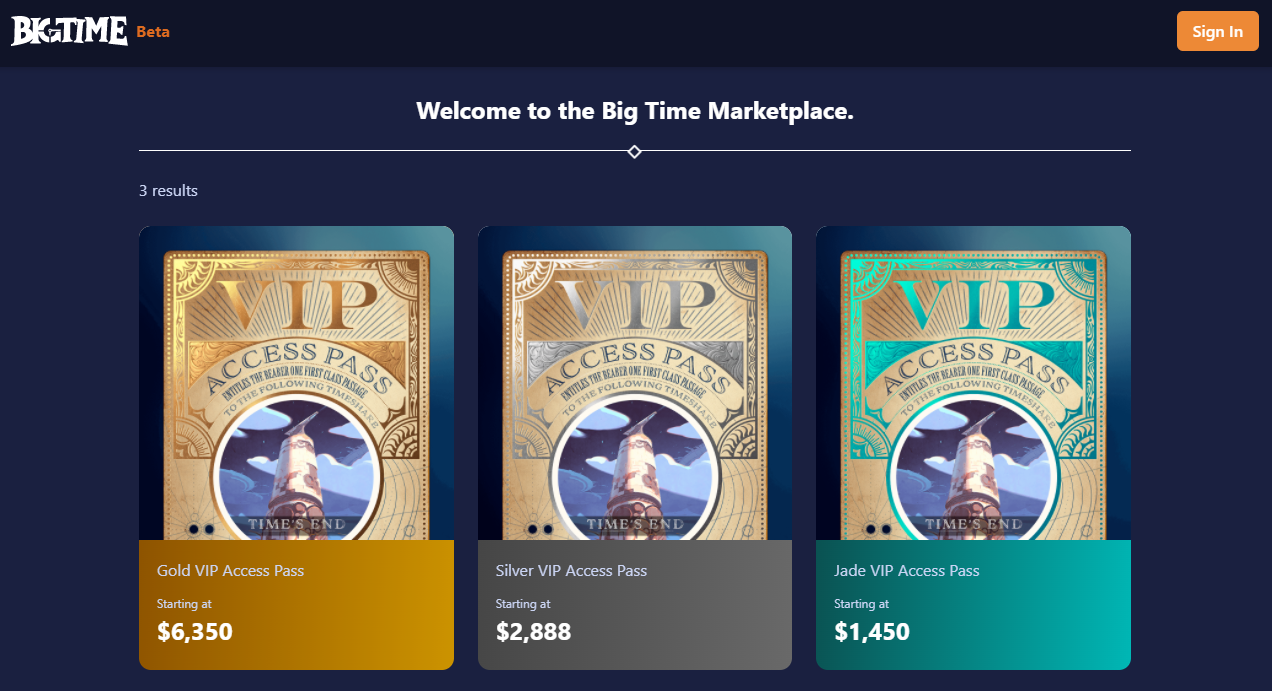Viewport: 1272px width, 691px height.
Task: Click the Time's End tower emblem on jade pass
Action: 973,472
